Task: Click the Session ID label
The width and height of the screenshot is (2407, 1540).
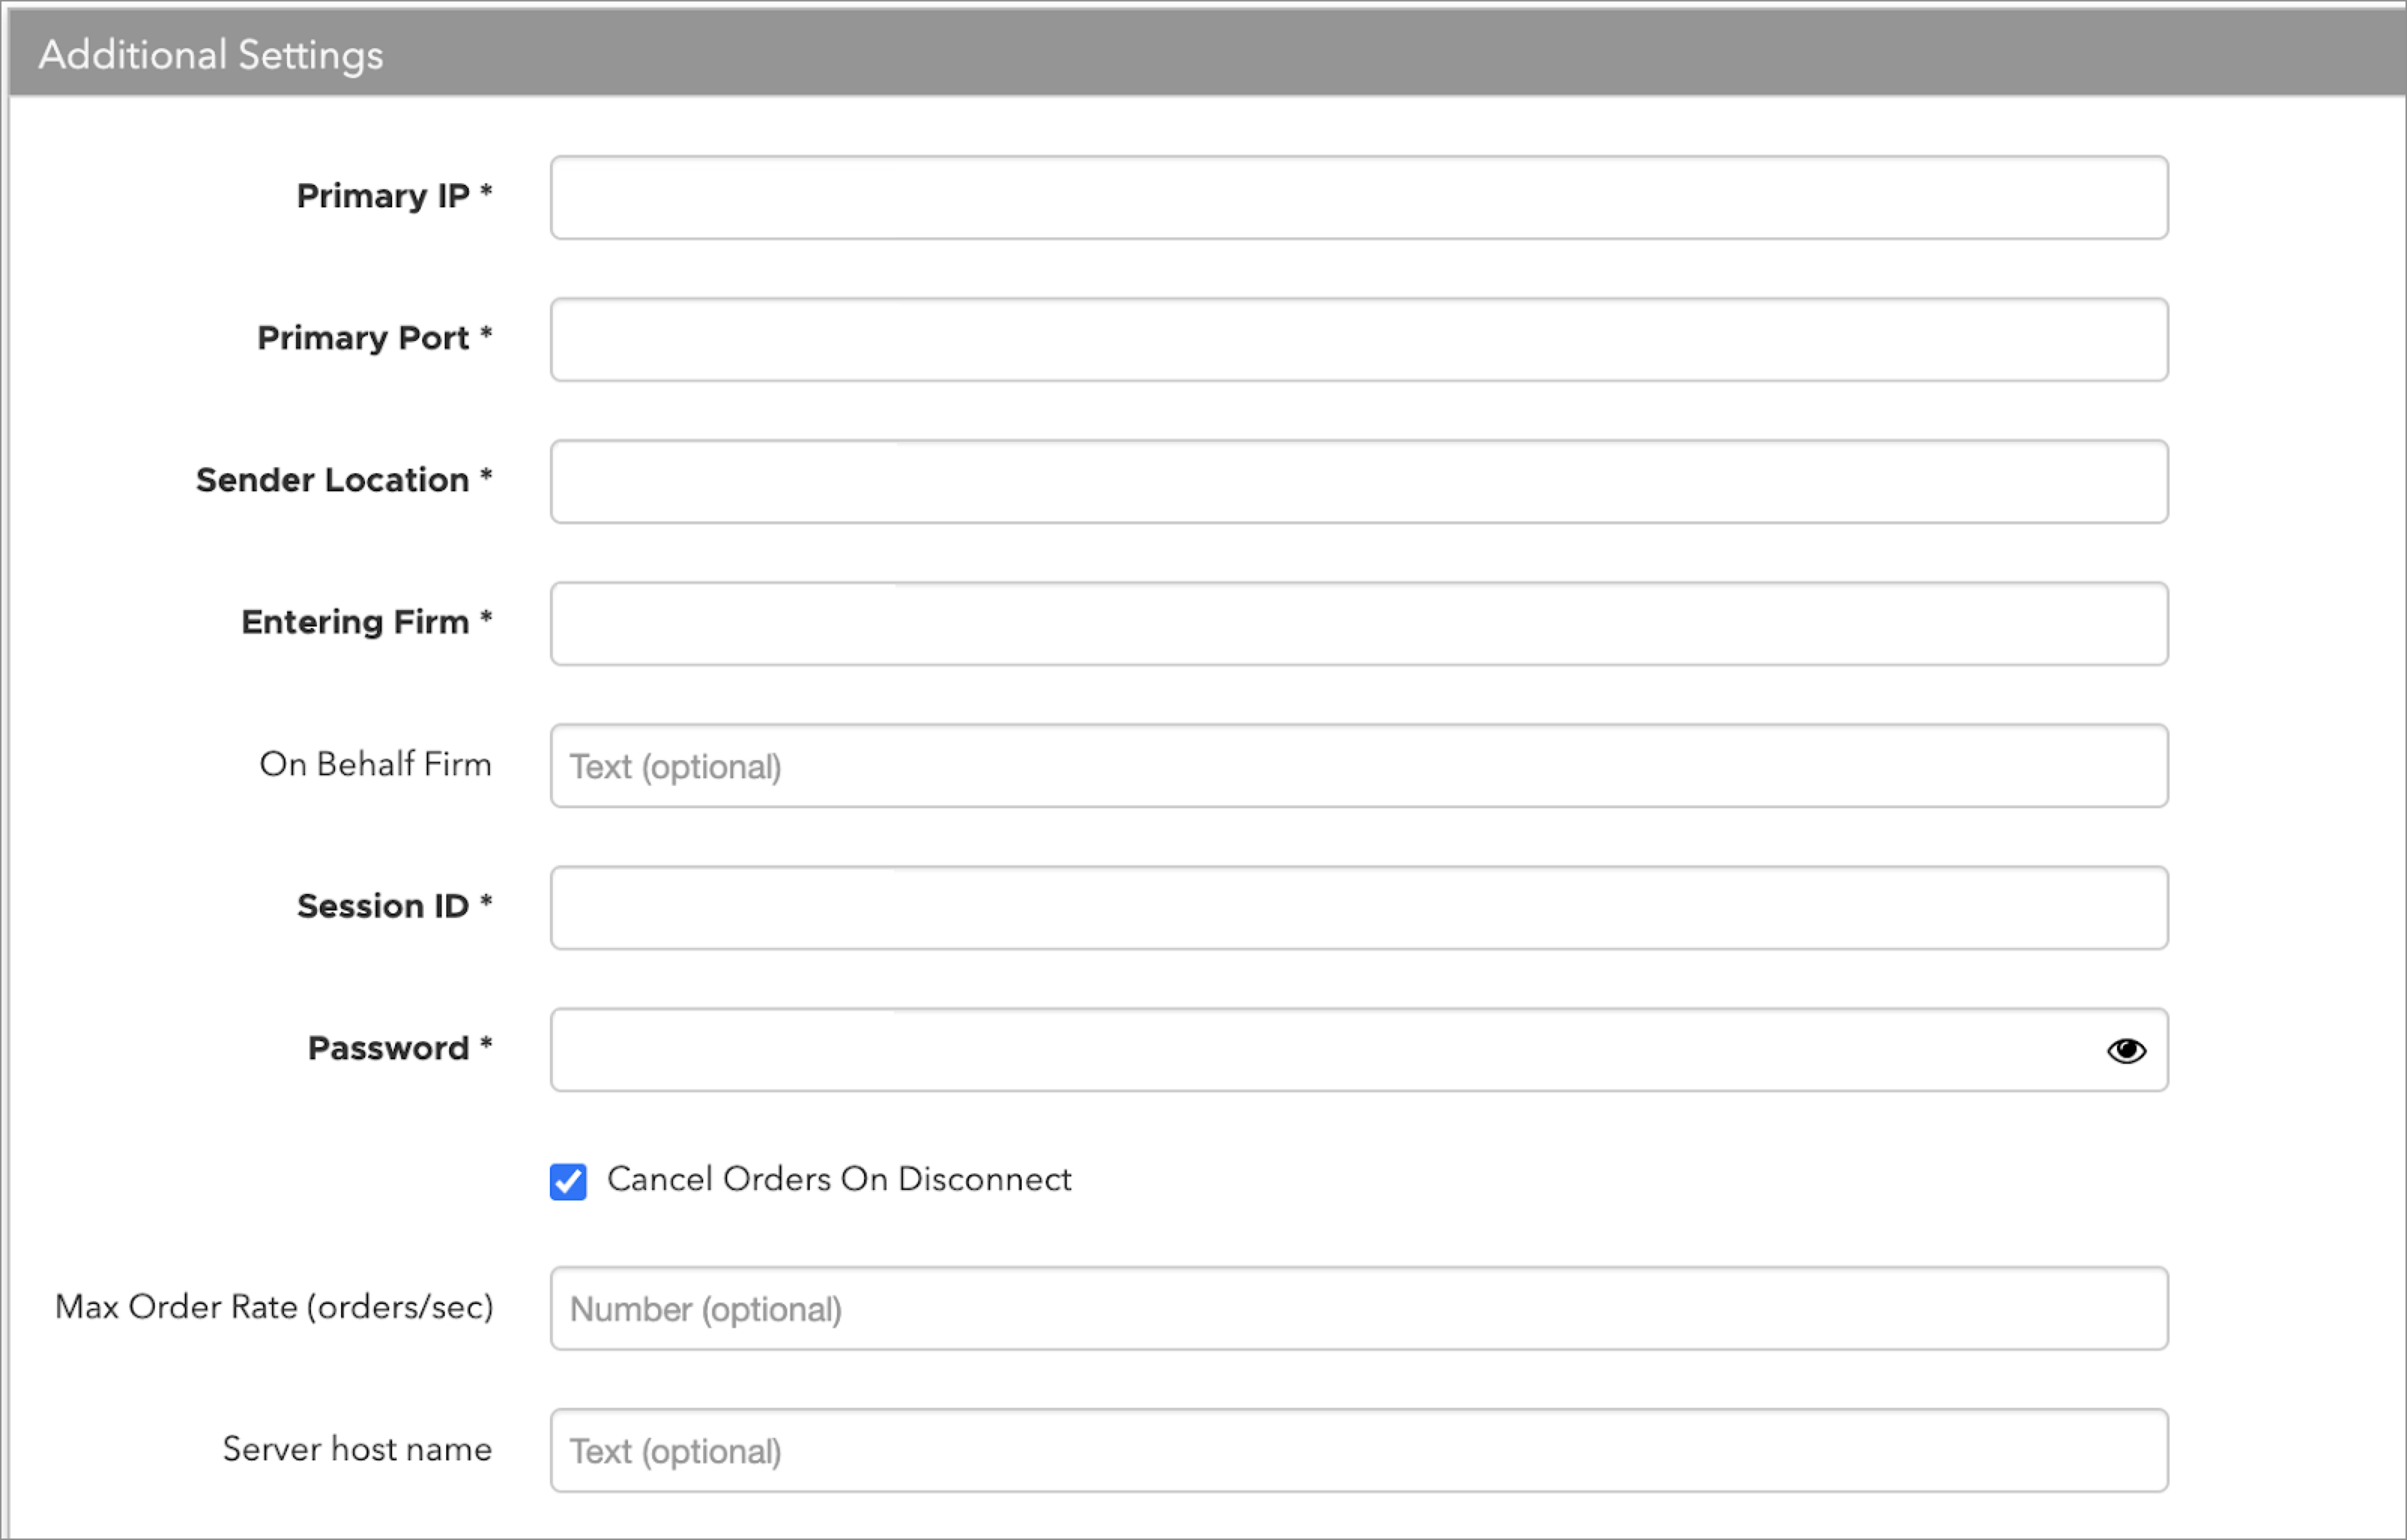Action: pos(383,906)
